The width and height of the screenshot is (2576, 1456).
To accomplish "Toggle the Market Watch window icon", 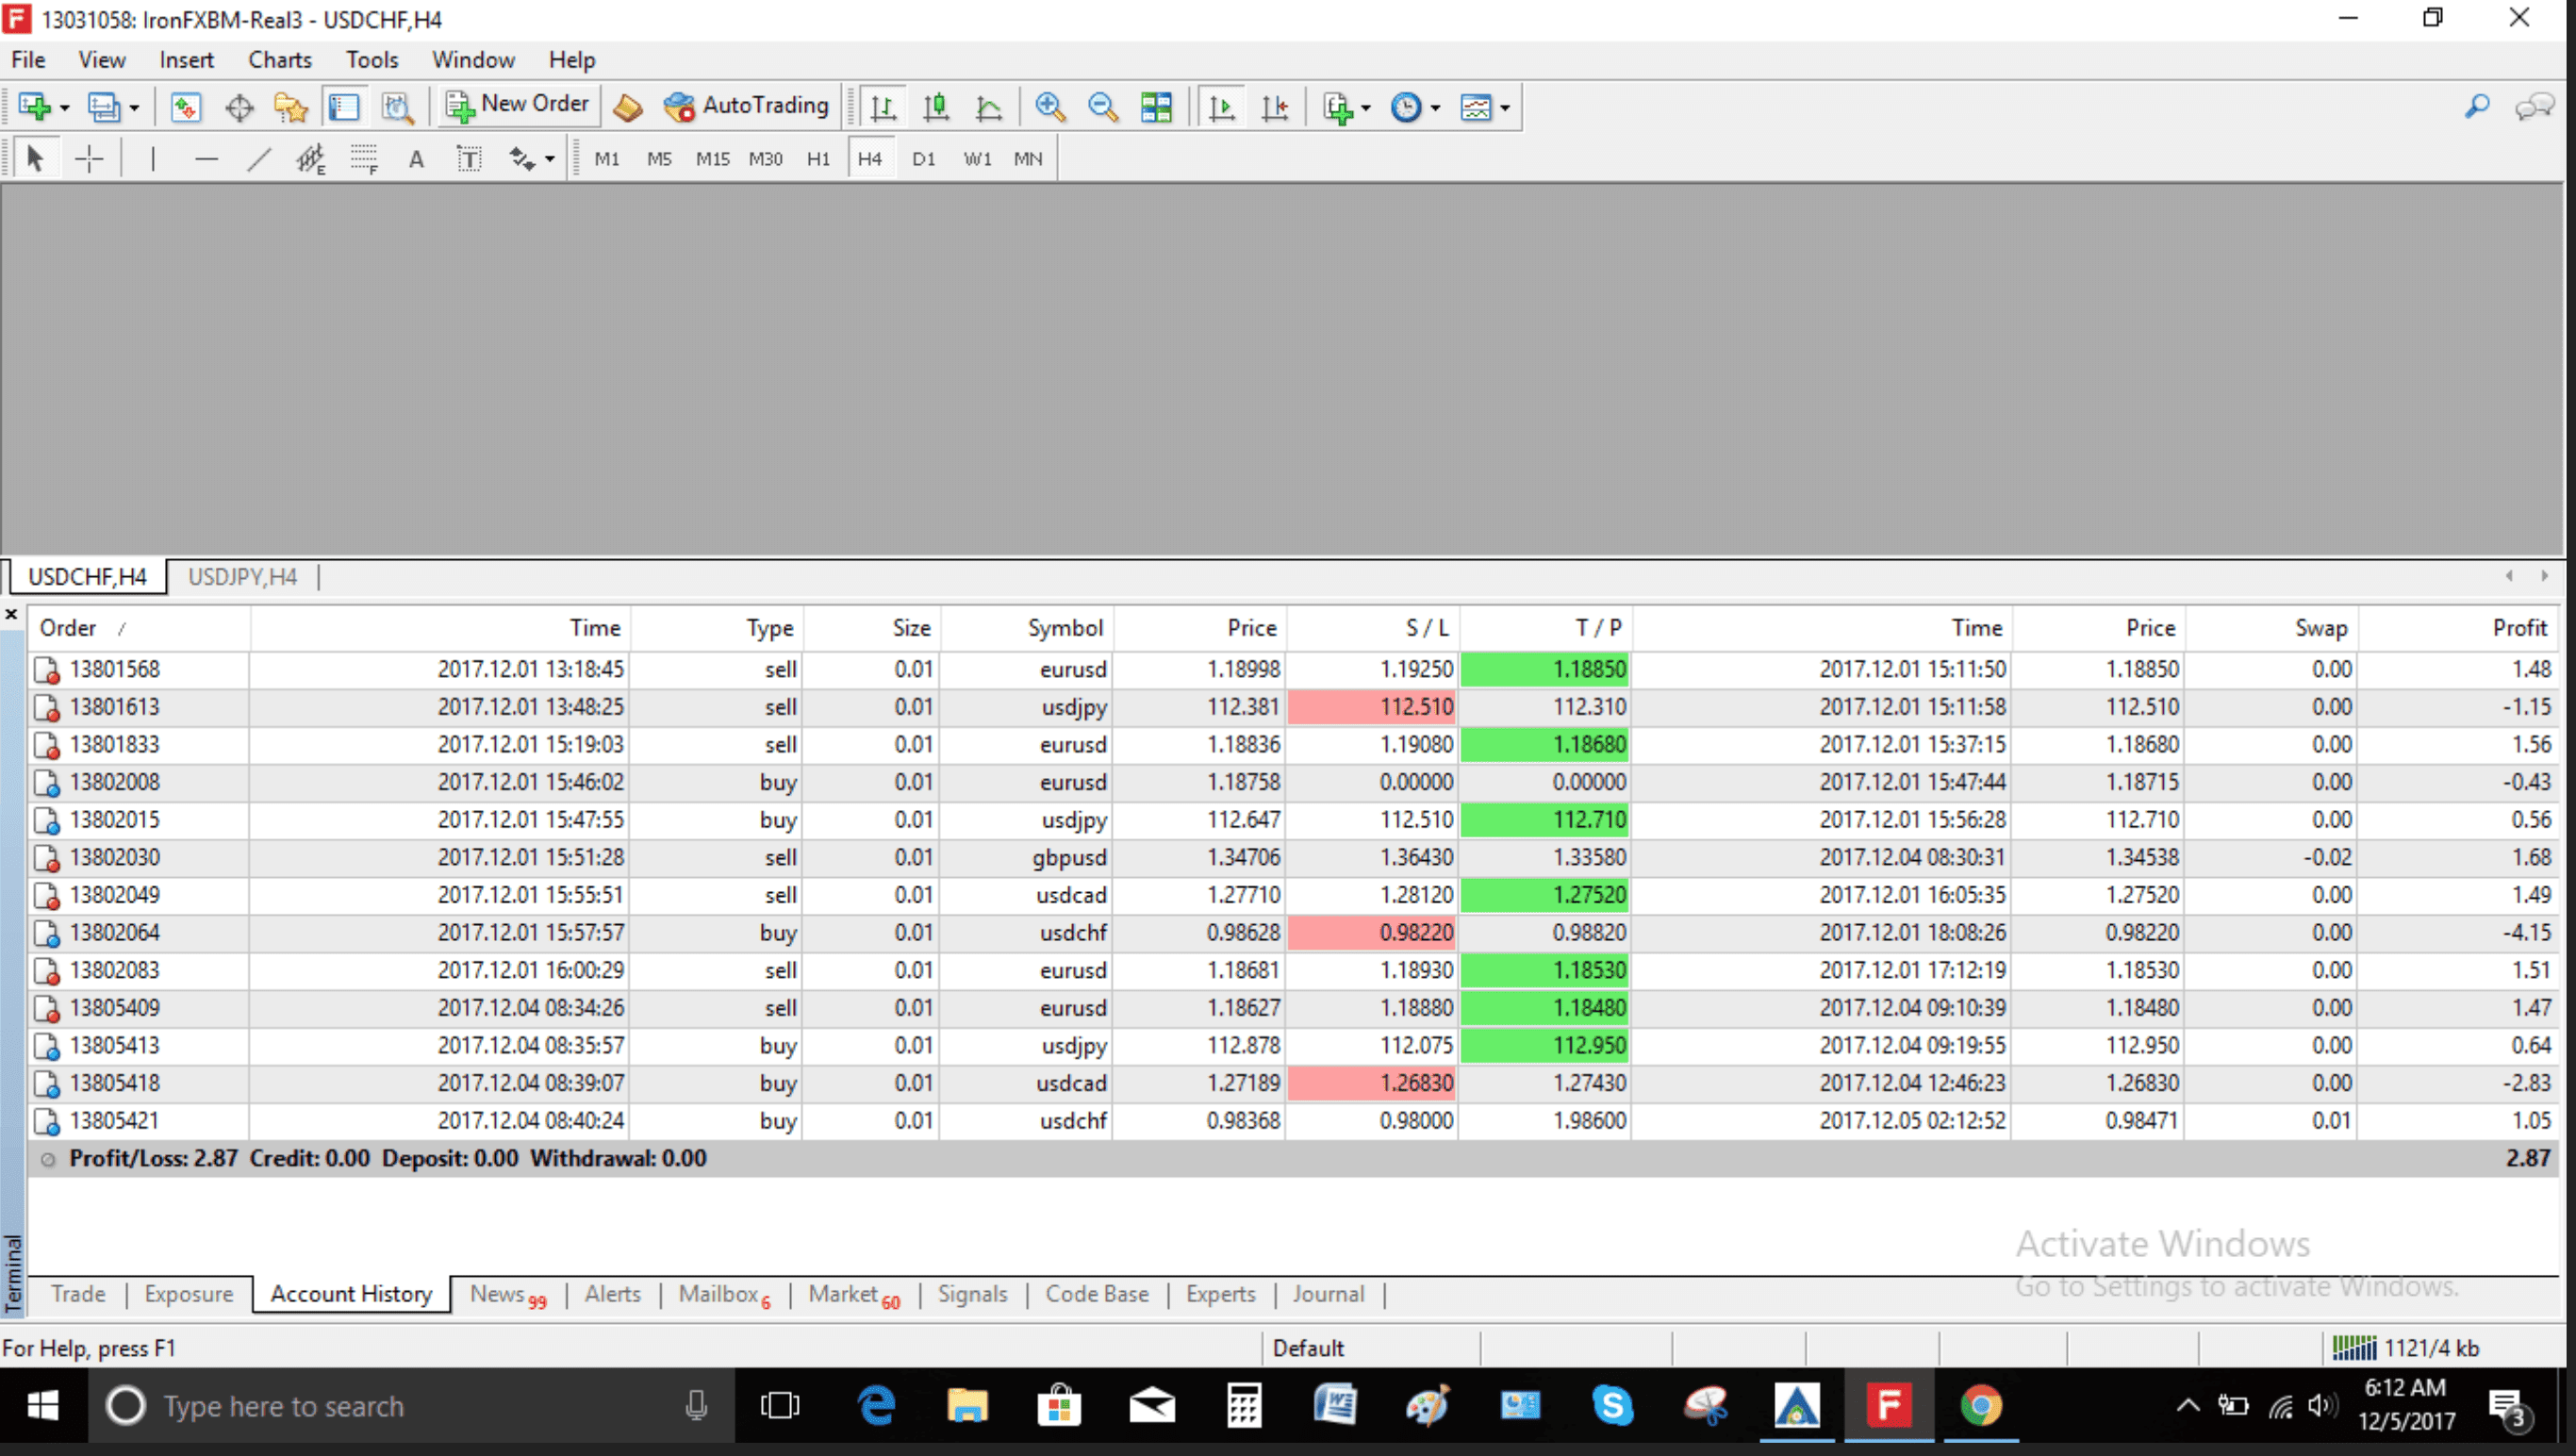I will point(185,106).
